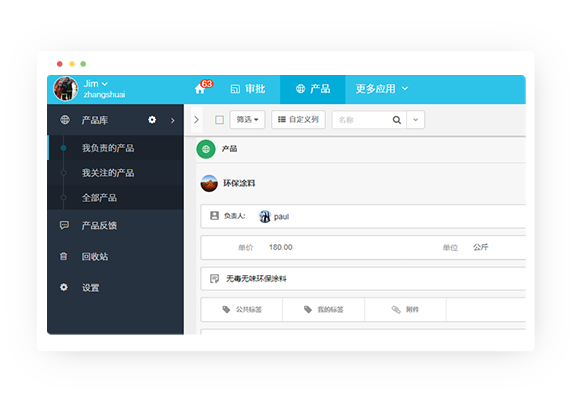Click the 自定义列 custom columns button
Viewport: 570px width, 400px height.
298,120
